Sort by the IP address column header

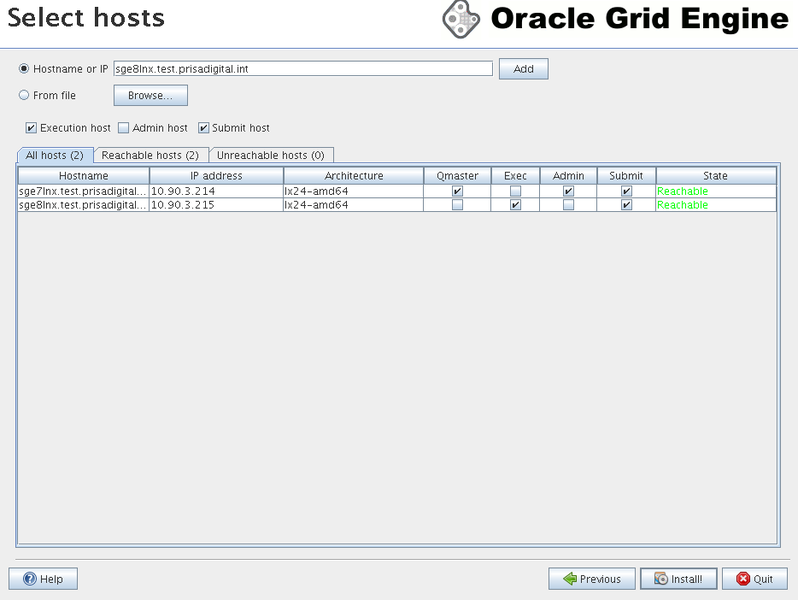pyautogui.click(x=216, y=176)
